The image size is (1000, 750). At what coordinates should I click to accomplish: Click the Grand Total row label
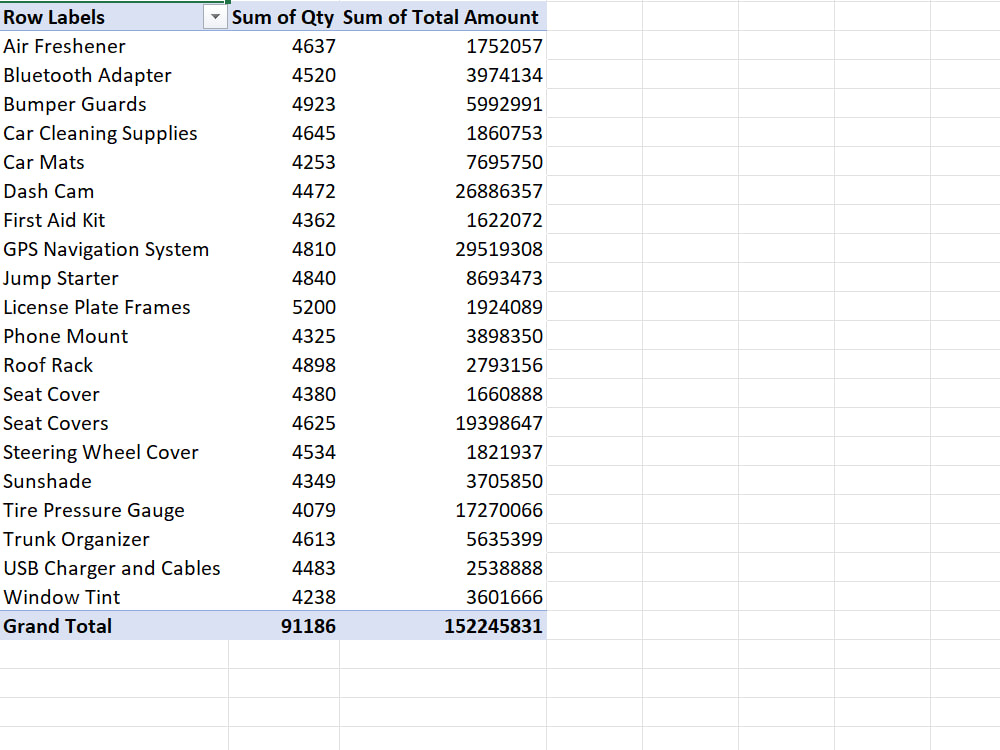[57, 626]
